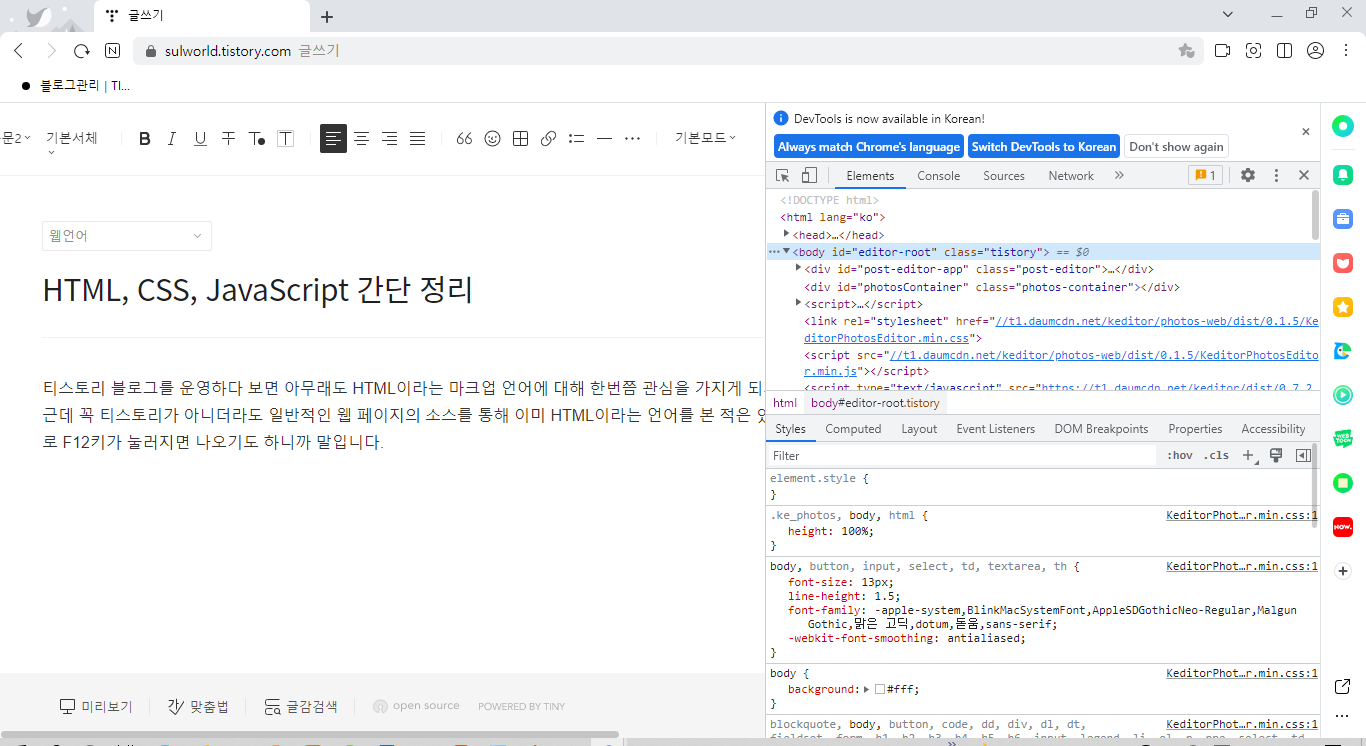This screenshot has height=746, width=1366.
Task: Align text left
Action: [x=333, y=139]
